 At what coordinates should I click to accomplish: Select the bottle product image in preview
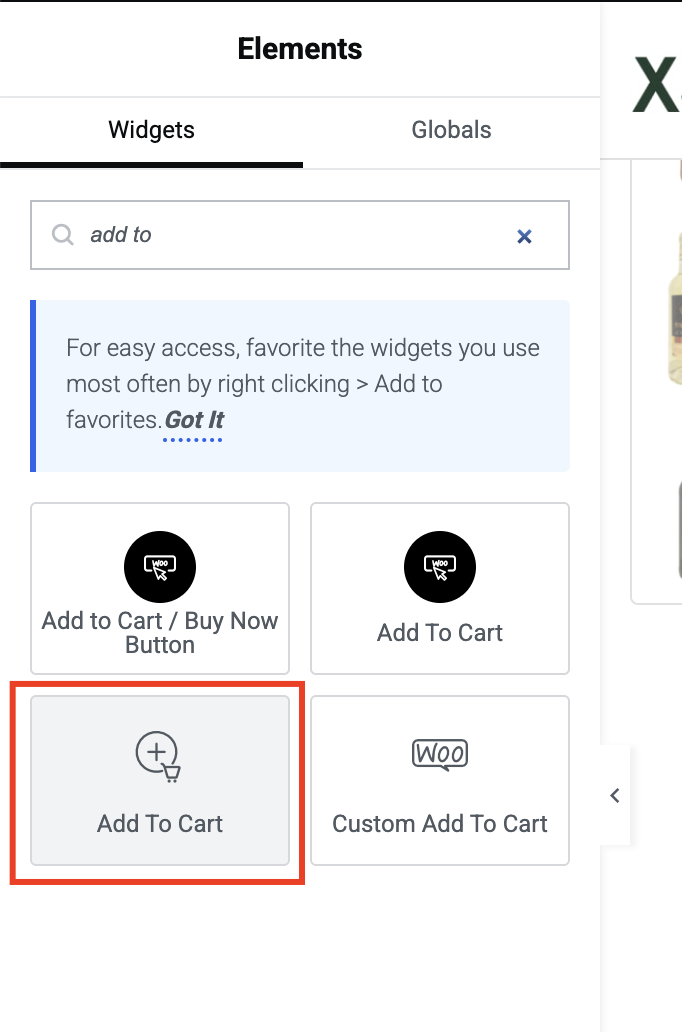pyautogui.click(x=673, y=306)
